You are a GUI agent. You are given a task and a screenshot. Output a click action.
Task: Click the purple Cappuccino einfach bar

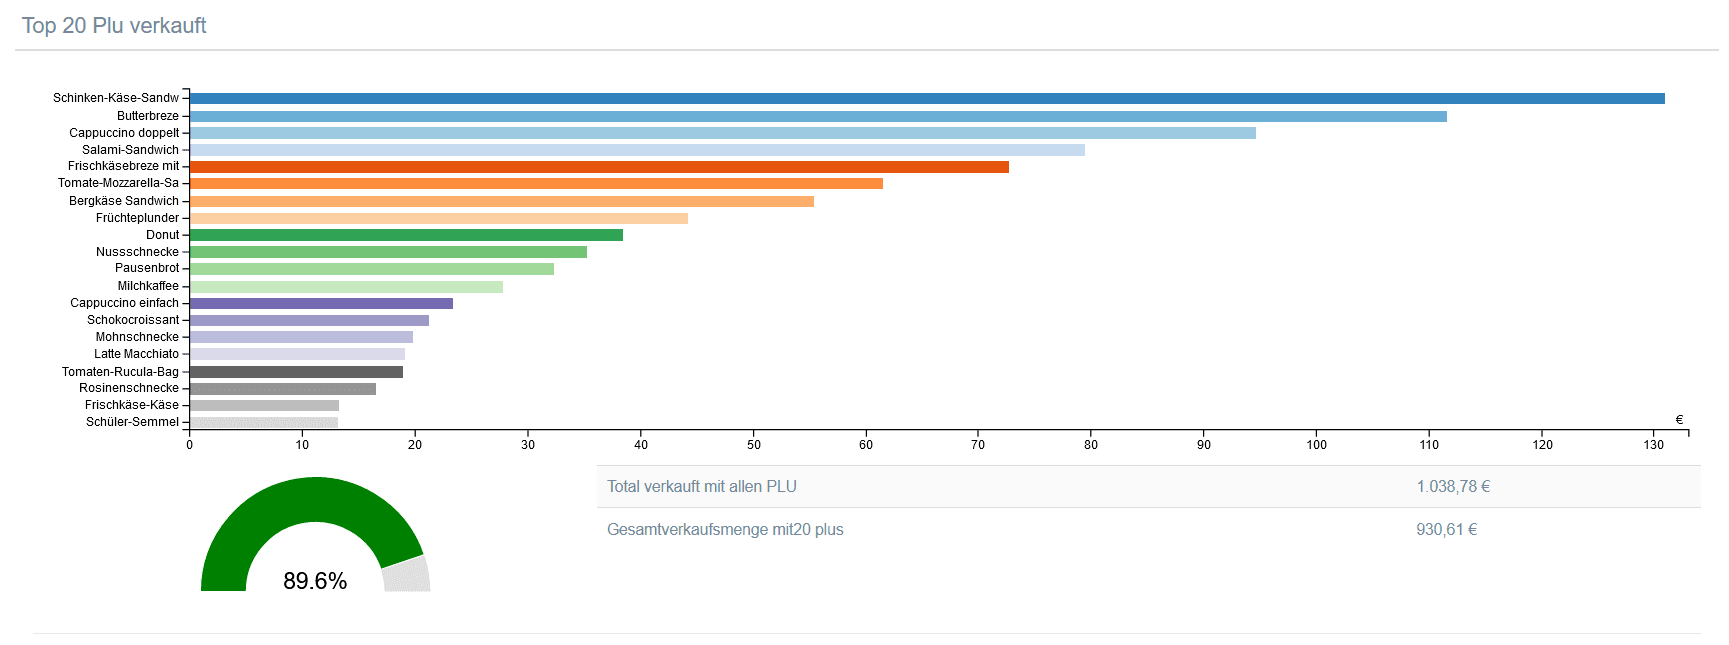(x=321, y=303)
